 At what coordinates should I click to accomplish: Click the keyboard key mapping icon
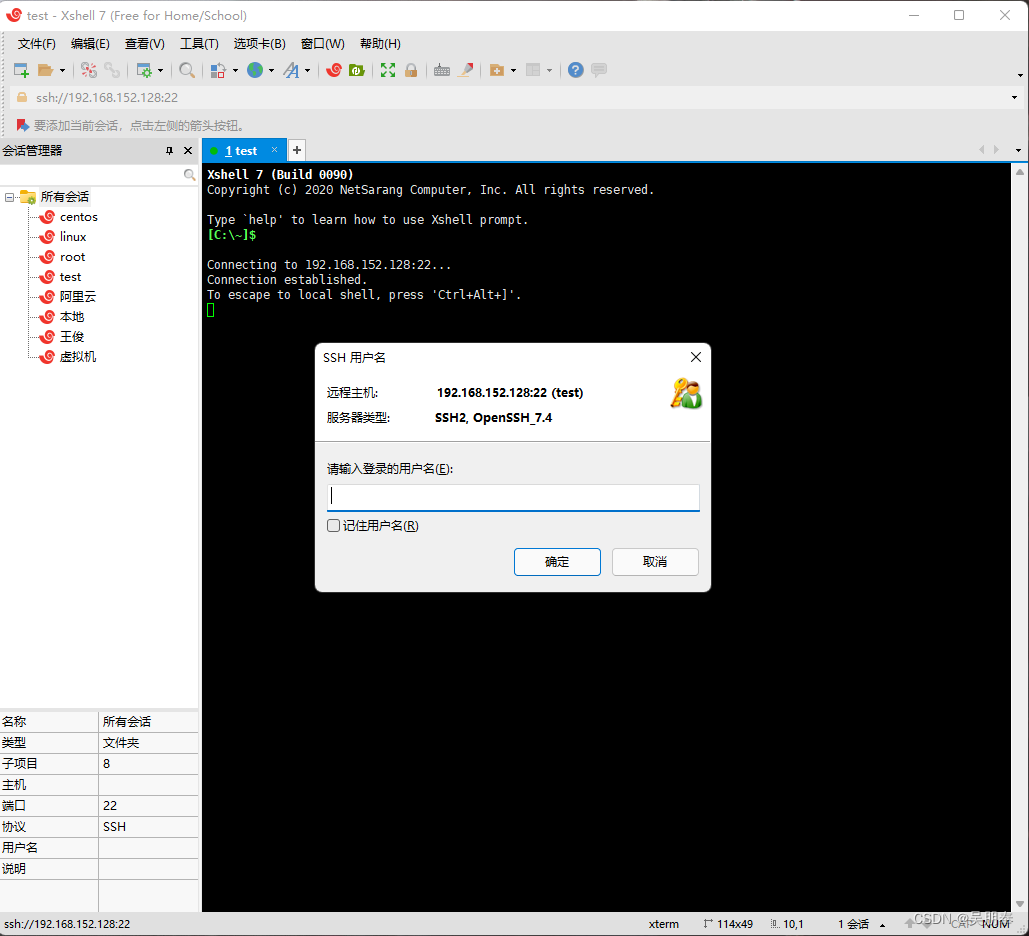click(x=442, y=70)
